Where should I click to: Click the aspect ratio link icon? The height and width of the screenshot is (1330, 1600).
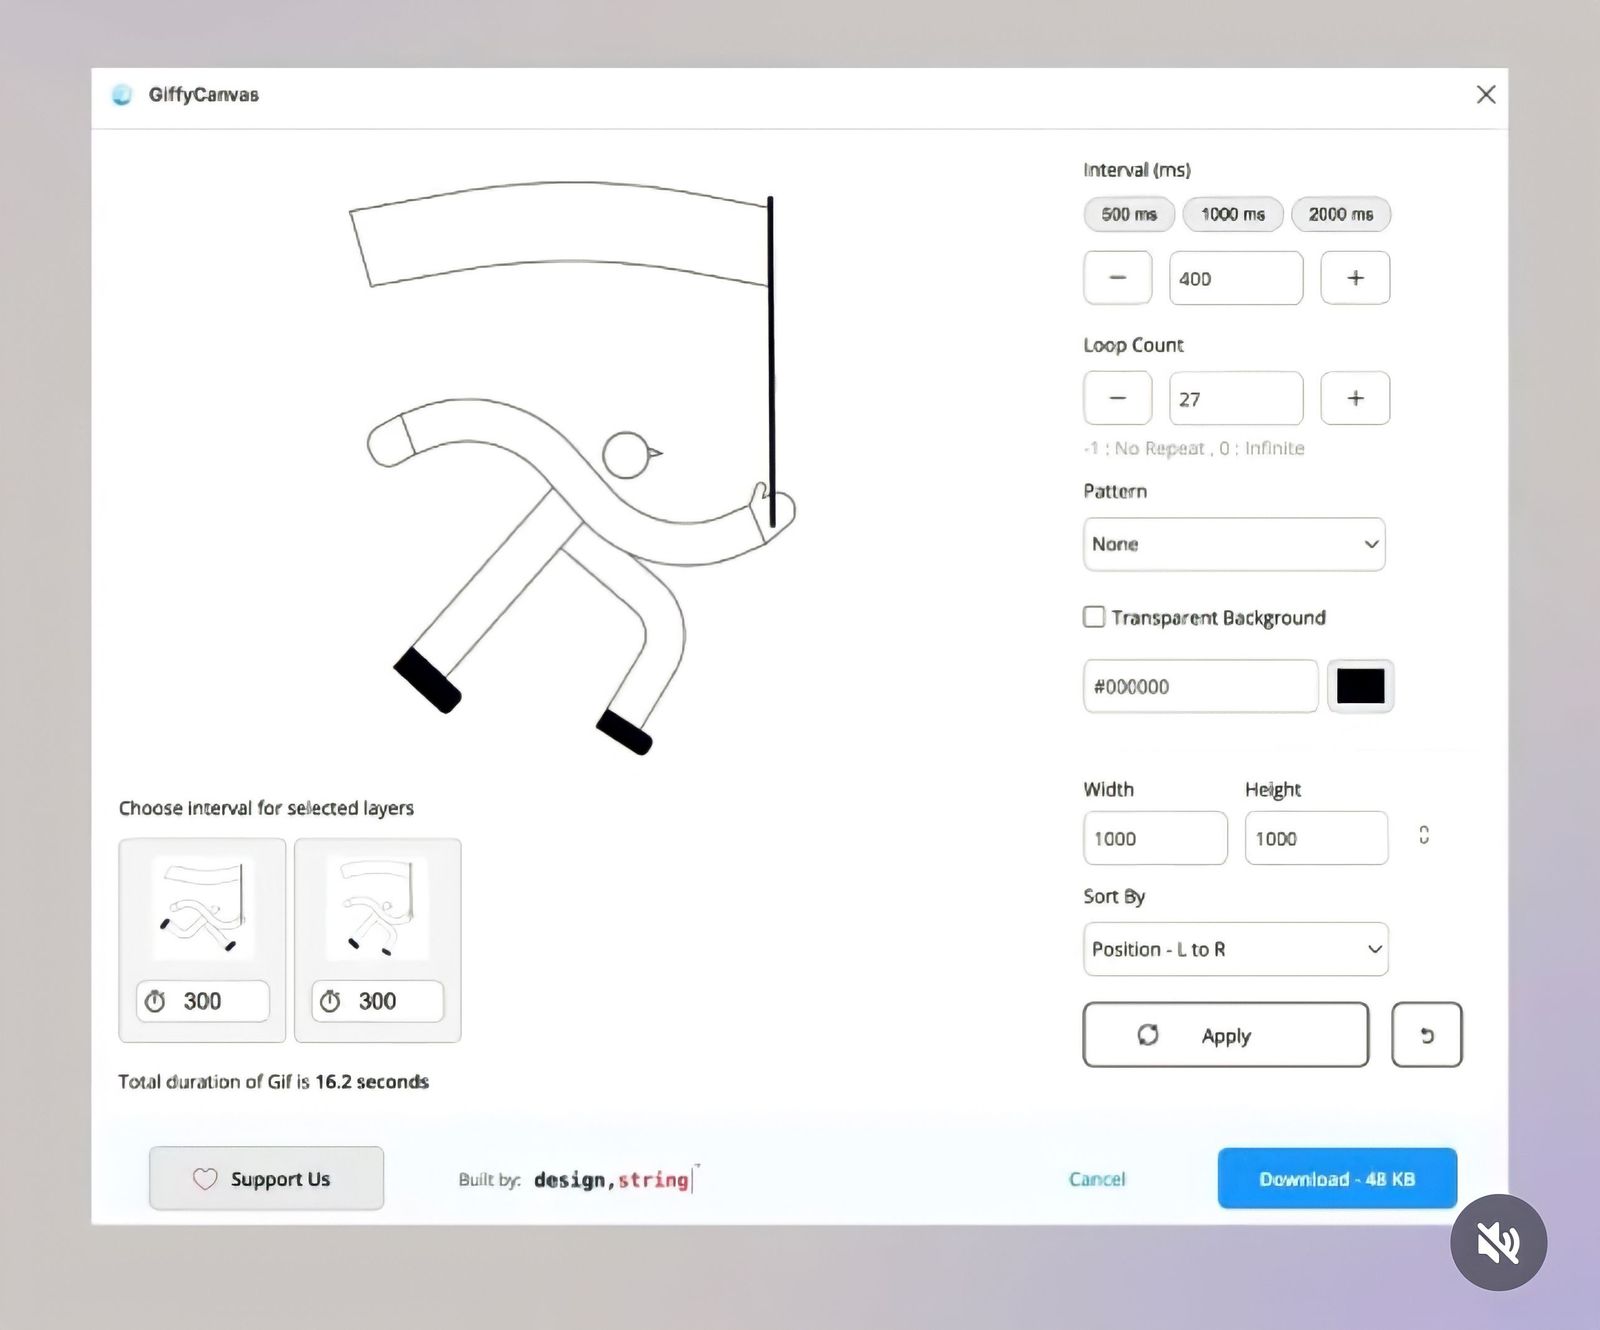pos(1424,835)
